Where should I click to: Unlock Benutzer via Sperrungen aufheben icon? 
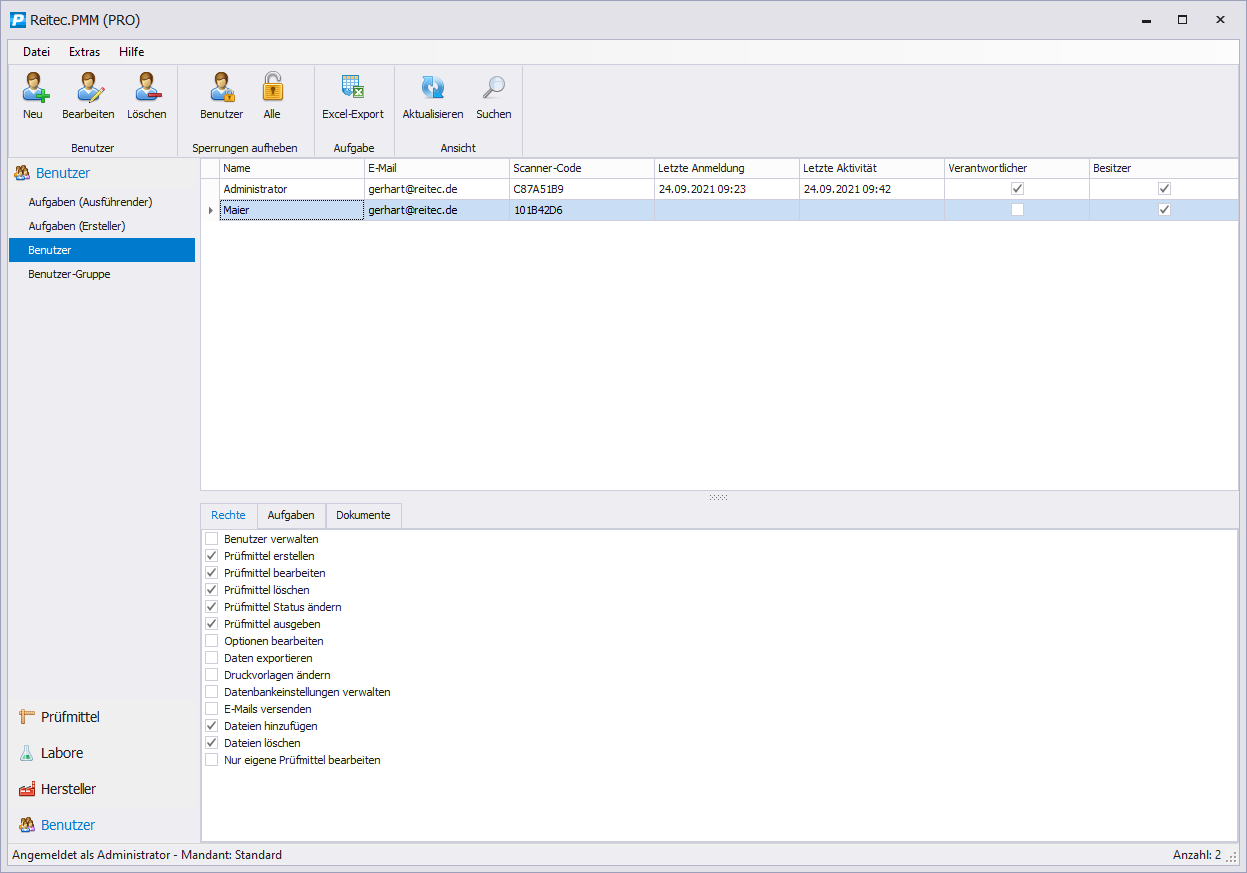tap(221, 89)
